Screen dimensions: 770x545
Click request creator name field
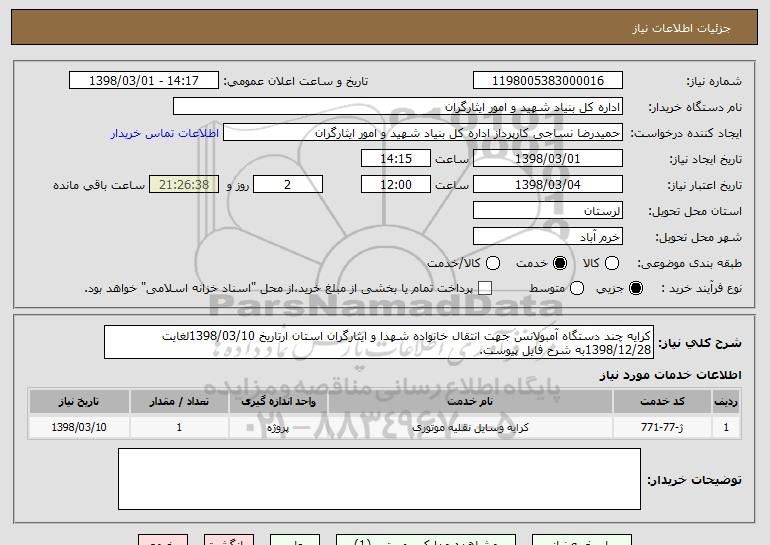(423, 133)
